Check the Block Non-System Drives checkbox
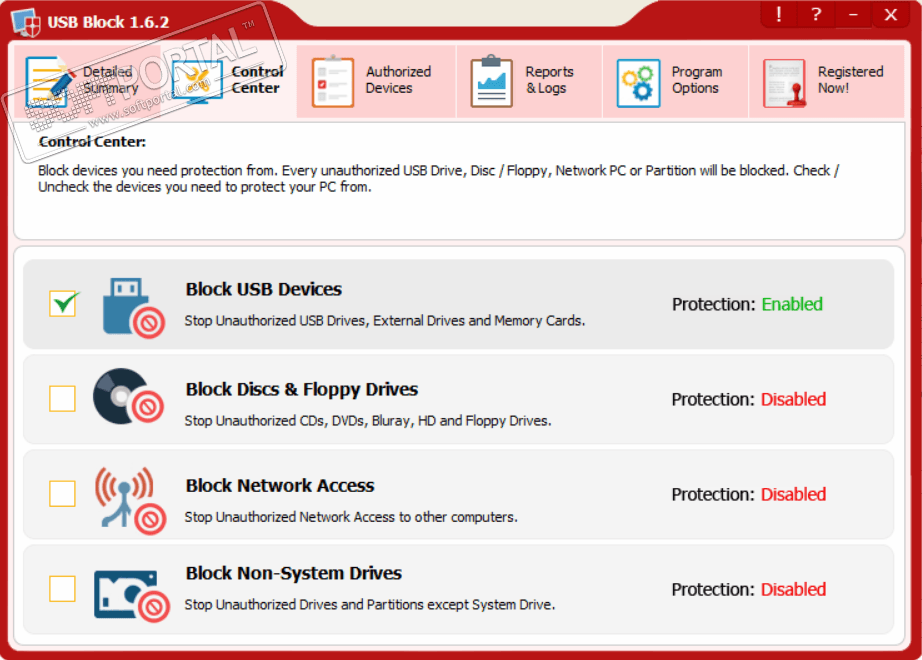 click(x=62, y=589)
